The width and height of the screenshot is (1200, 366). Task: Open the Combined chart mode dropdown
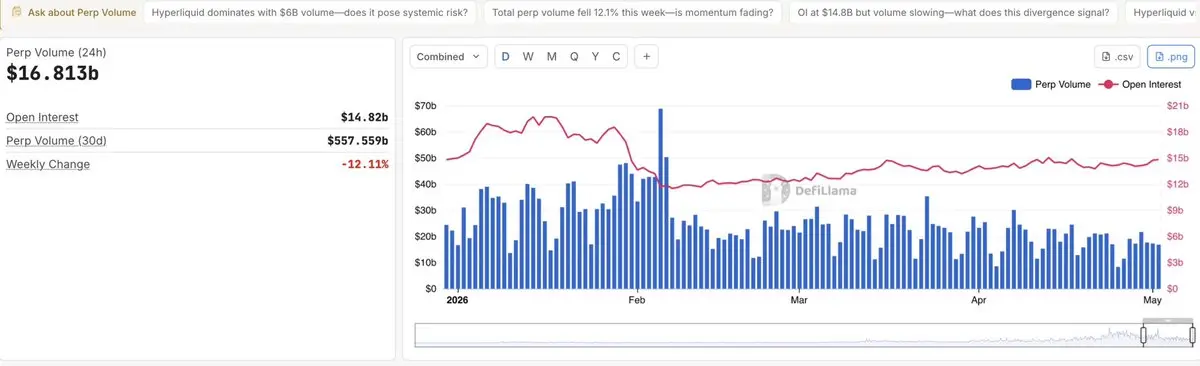(x=449, y=57)
